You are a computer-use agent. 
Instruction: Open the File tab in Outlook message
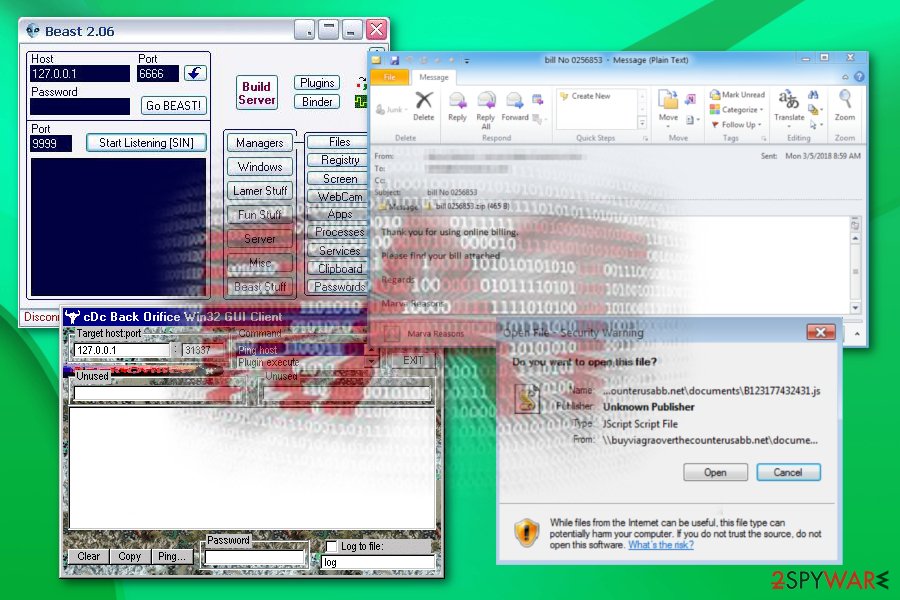(389, 77)
